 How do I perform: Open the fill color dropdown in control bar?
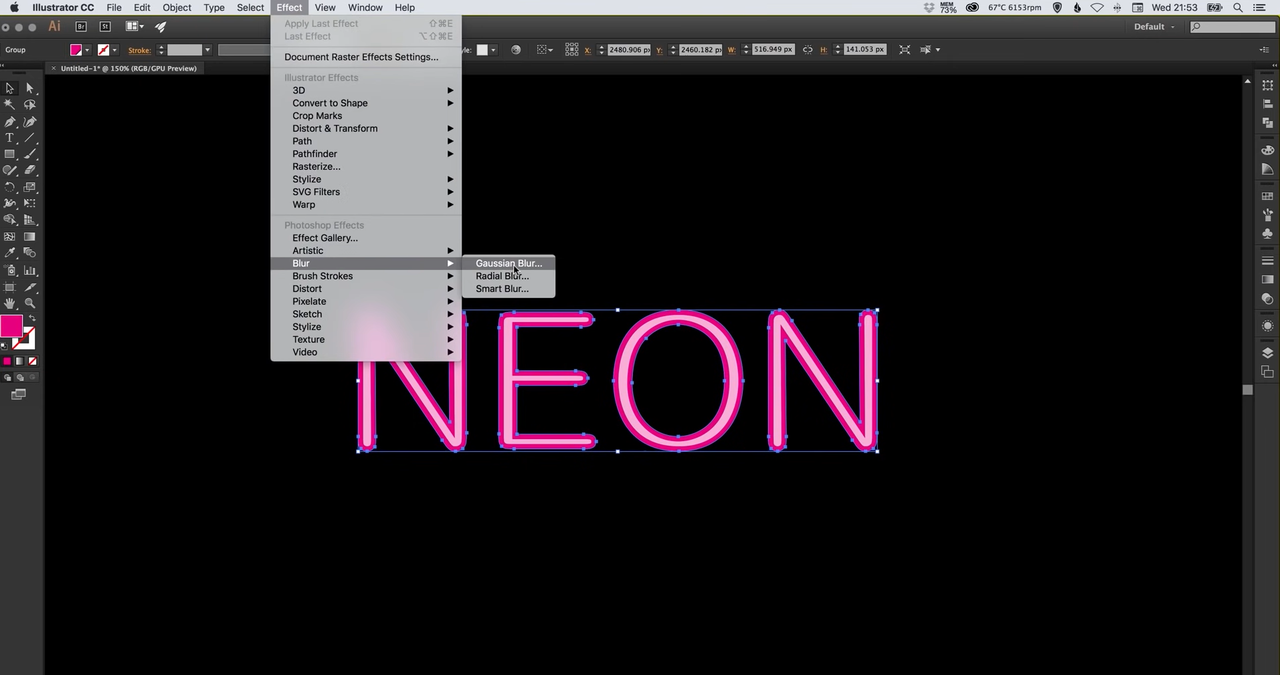click(x=88, y=50)
